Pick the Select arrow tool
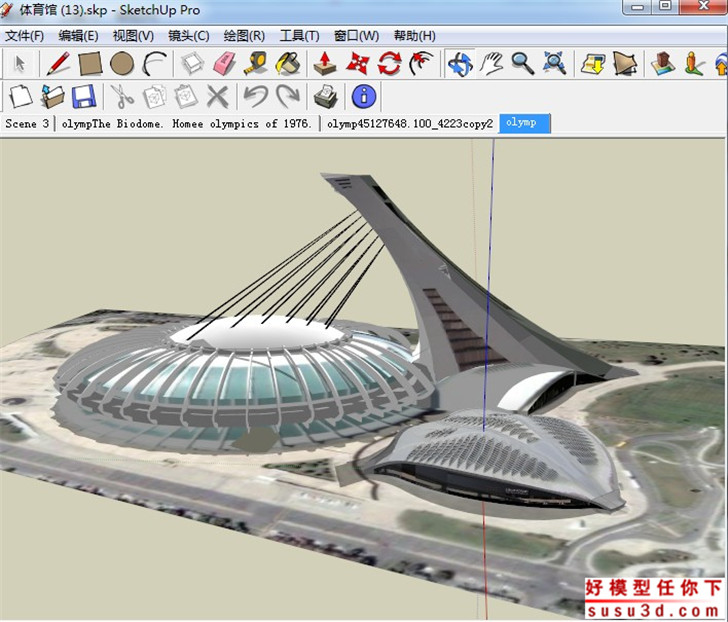728x622 pixels. click(20, 64)
